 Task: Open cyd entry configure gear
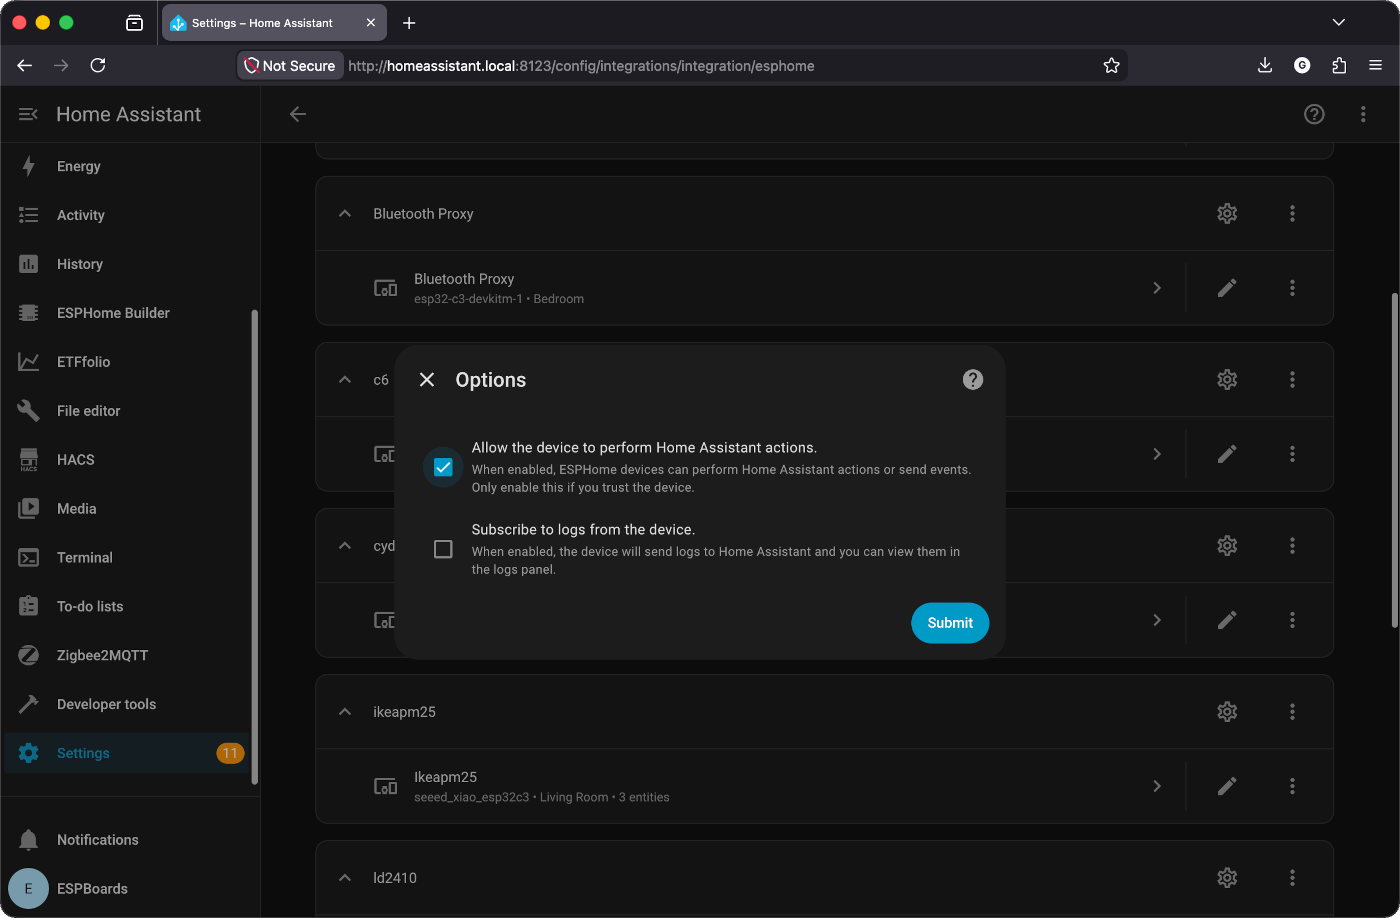pyautogui.click(x=1227, y=546)
